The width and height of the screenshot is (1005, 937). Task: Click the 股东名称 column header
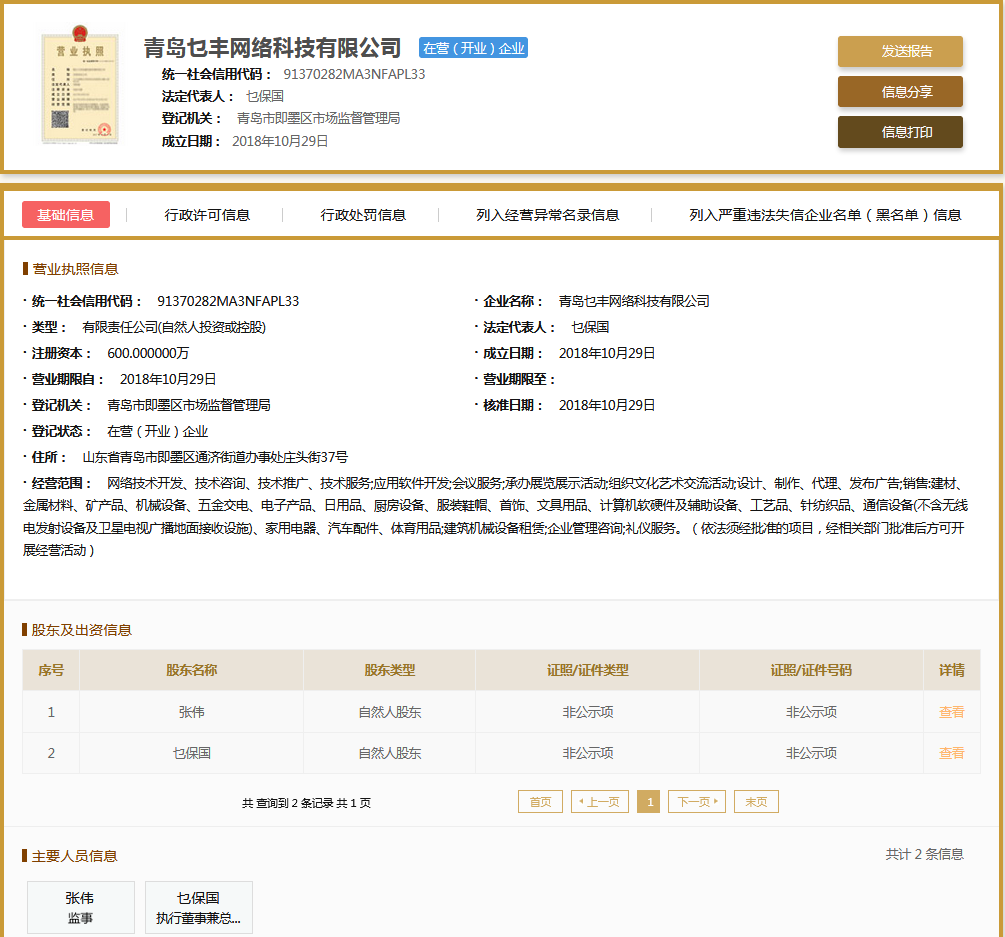pyautogui.click(x=191, y=670)
